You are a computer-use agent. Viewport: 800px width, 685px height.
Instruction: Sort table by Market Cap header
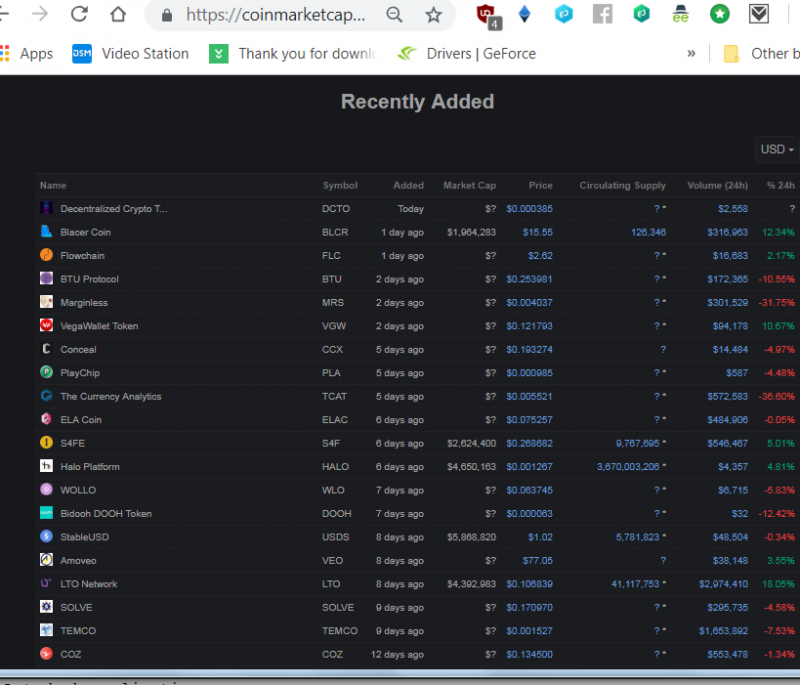click(469, 186)
